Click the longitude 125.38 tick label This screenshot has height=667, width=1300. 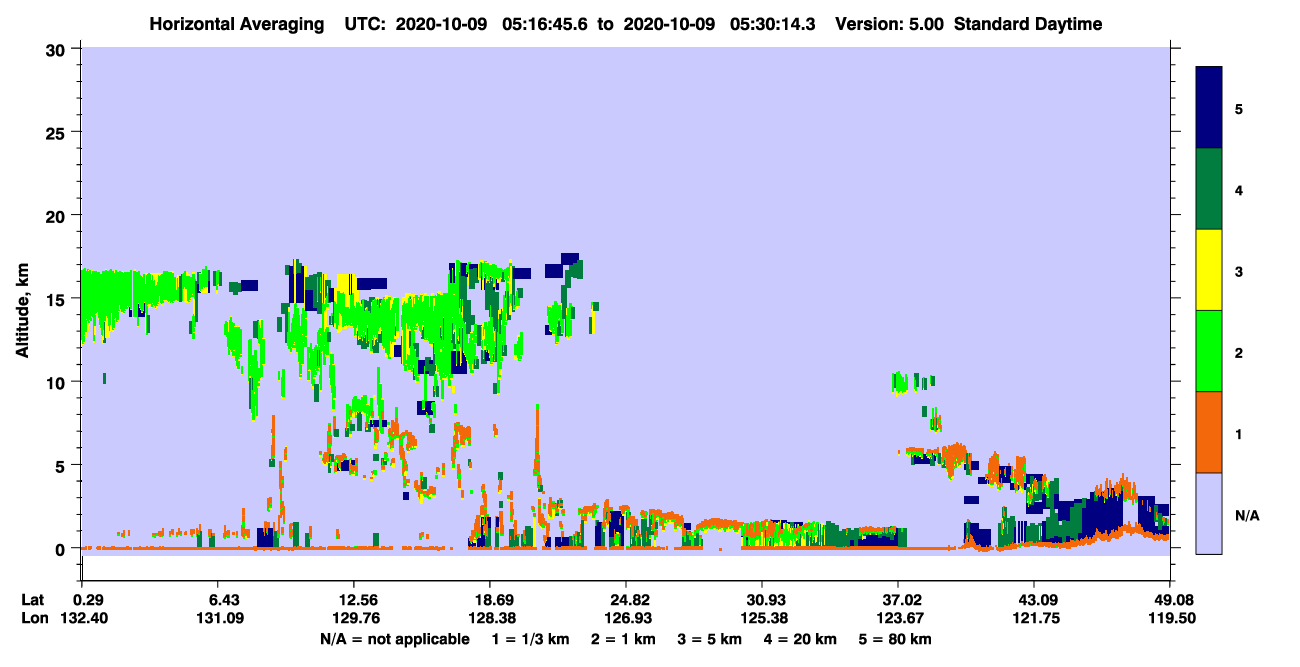click(762, 619)
